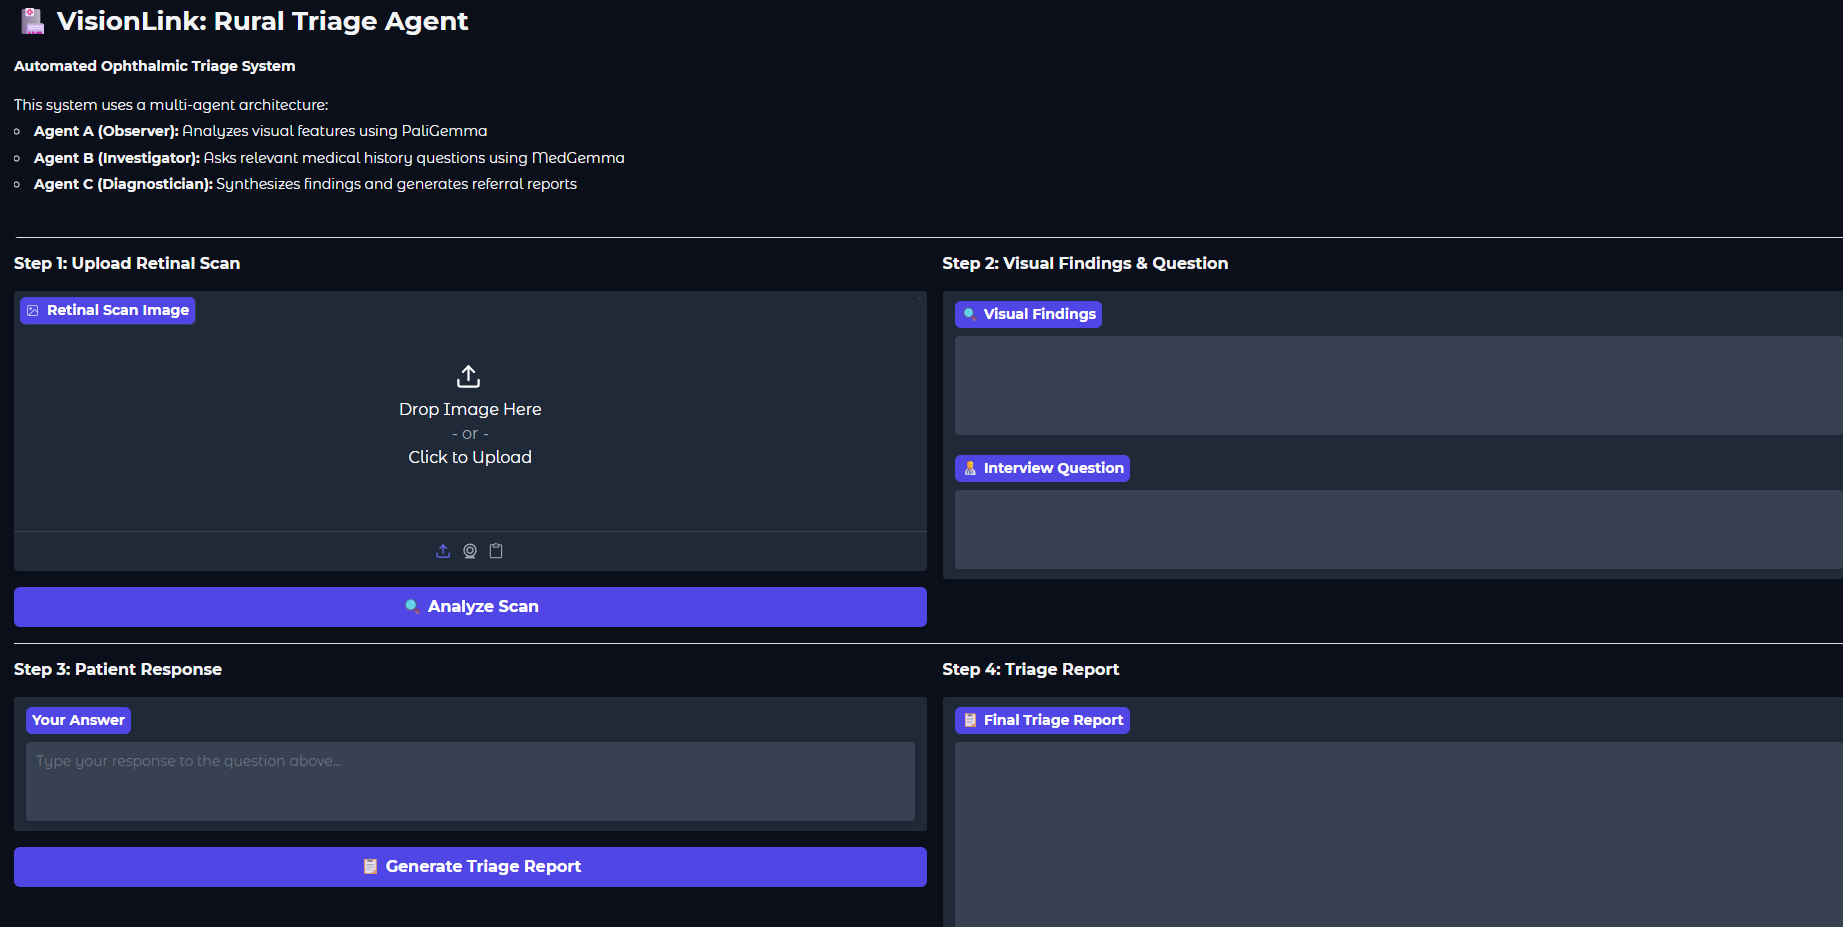Viewport: 1843px width, 927px height.
Task: Switch to webcam capture source
Action: (470, 551)
